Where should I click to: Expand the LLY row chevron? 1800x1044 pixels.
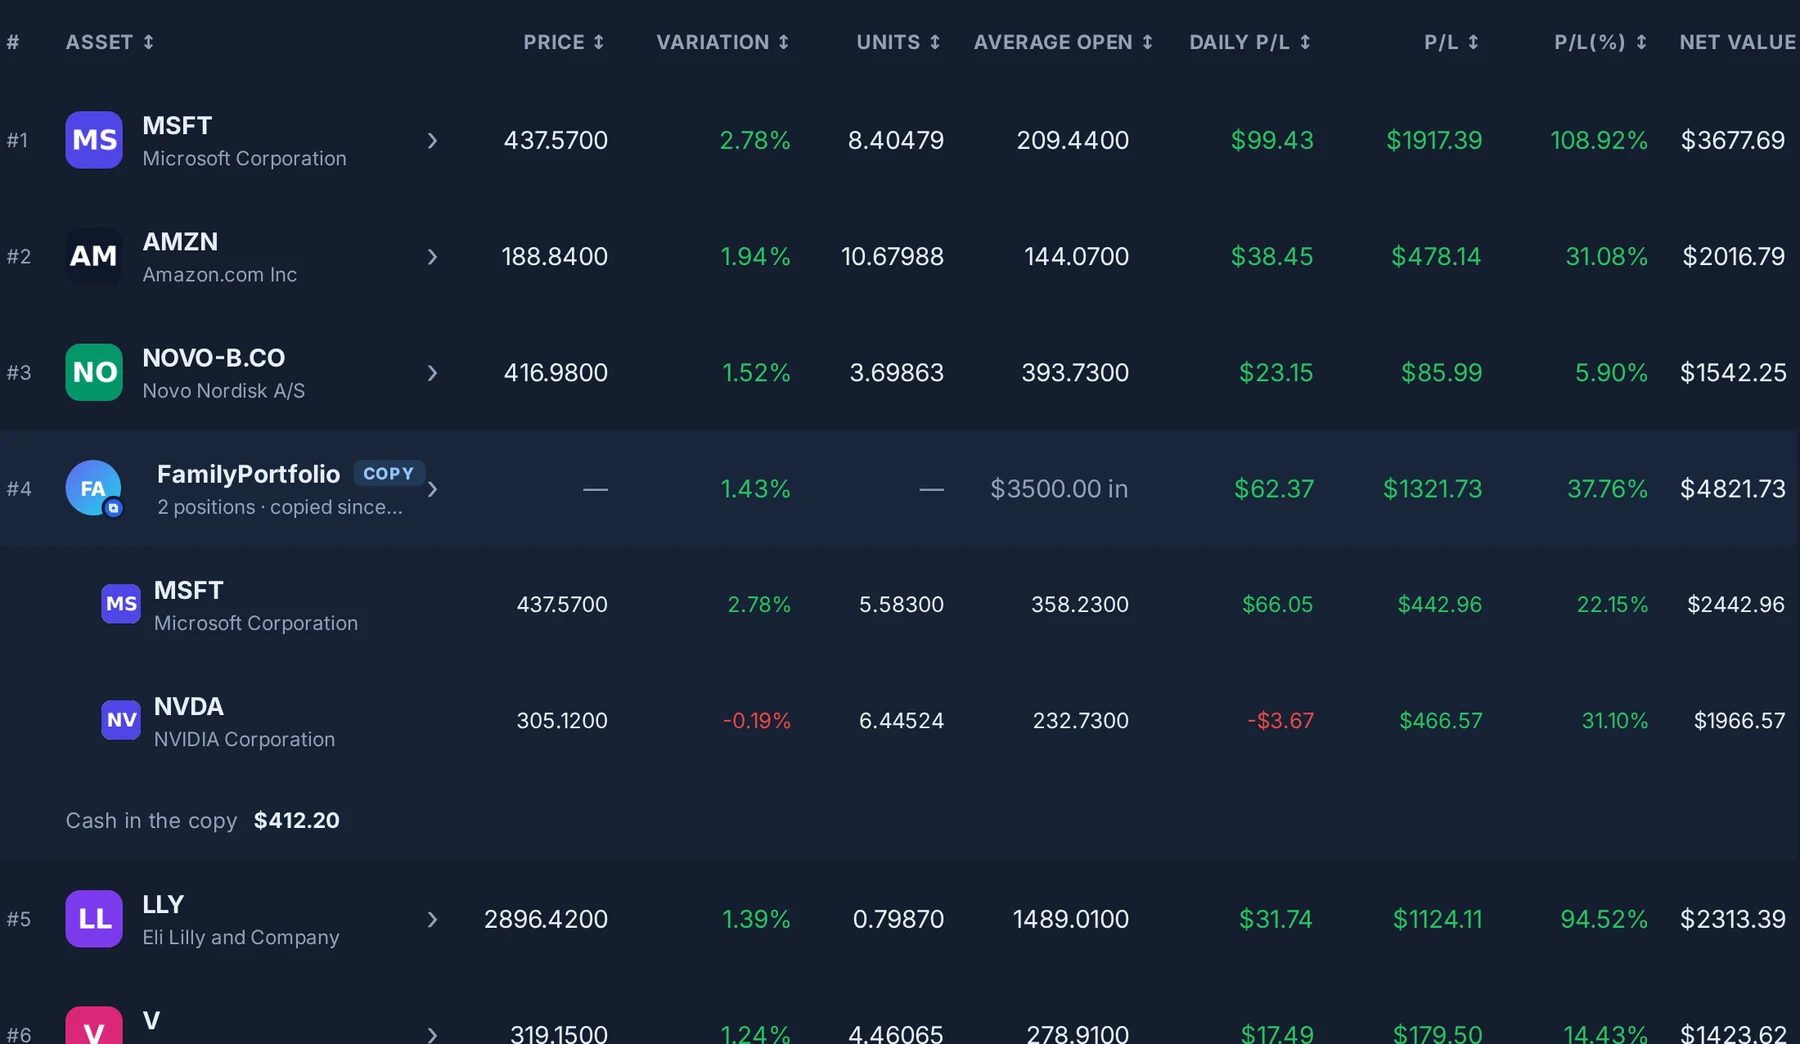coord(432,919)
